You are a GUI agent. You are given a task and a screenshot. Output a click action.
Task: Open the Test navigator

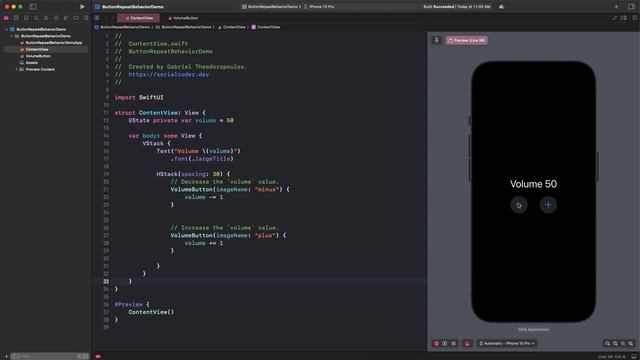coord(56,18)
